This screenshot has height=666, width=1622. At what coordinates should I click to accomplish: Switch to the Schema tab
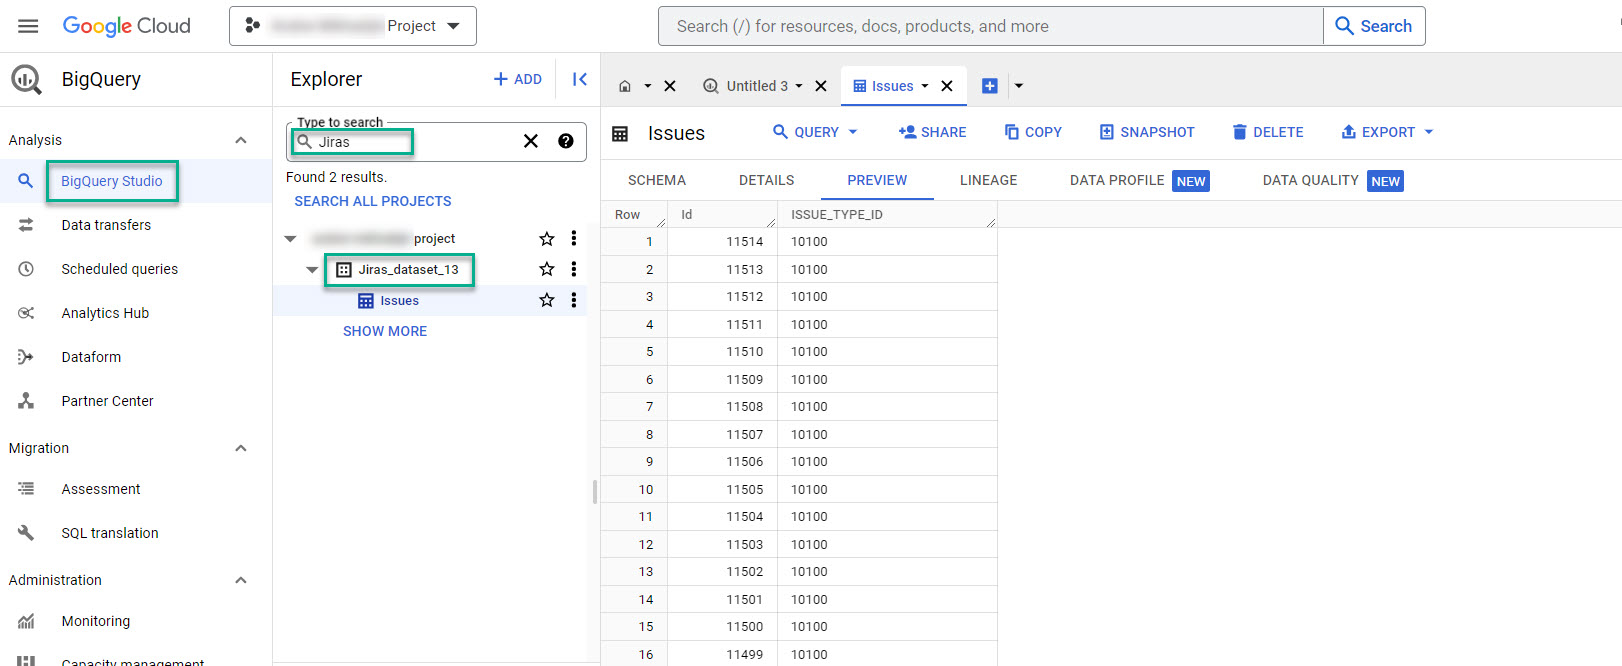tap(656, 180)
